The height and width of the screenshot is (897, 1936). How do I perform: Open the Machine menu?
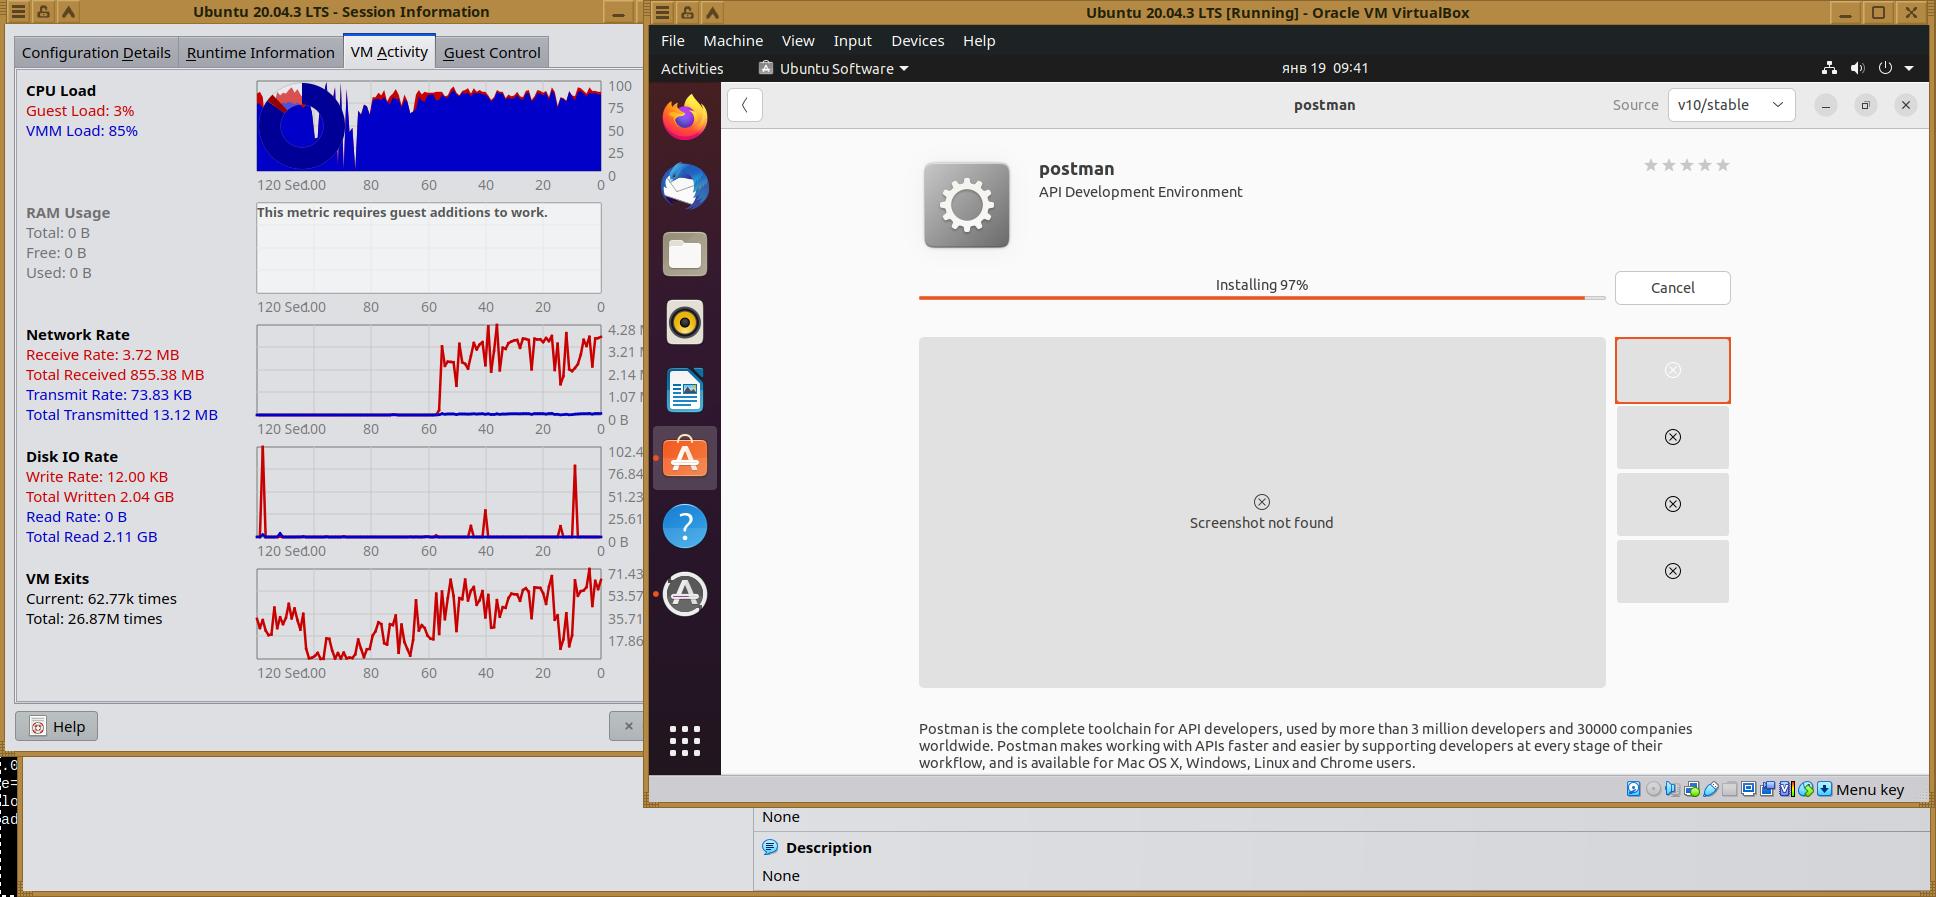(733, 41)
